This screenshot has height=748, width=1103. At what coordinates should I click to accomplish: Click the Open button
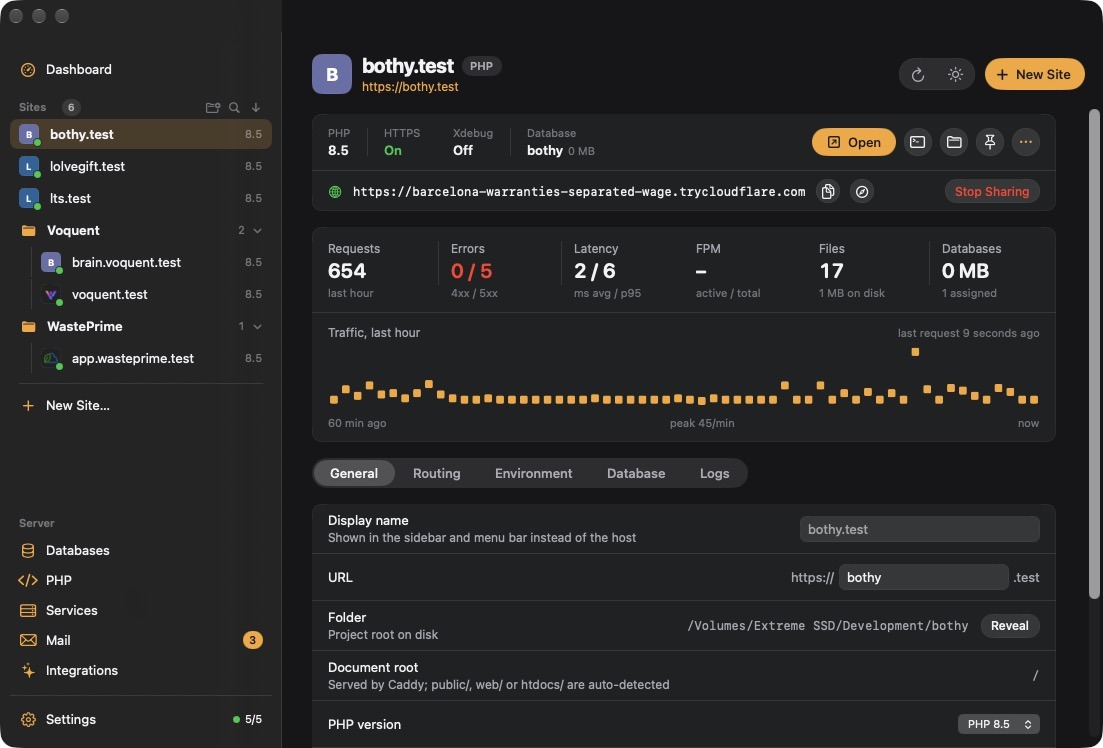pos(854,142)
